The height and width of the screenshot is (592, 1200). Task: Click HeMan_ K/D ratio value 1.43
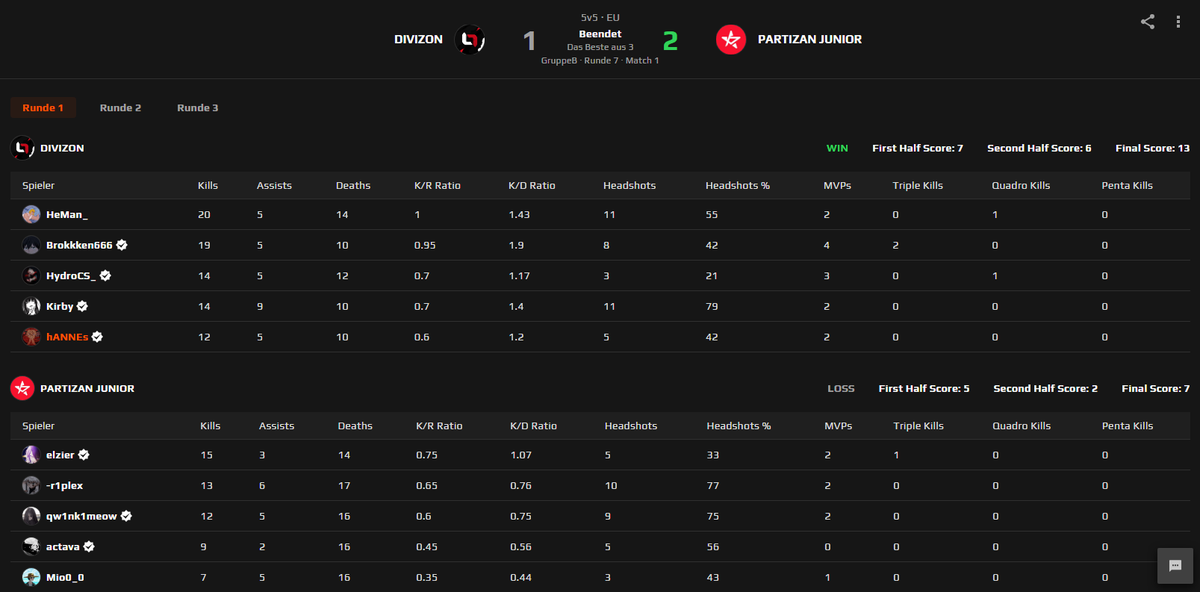tap(519, 215)
